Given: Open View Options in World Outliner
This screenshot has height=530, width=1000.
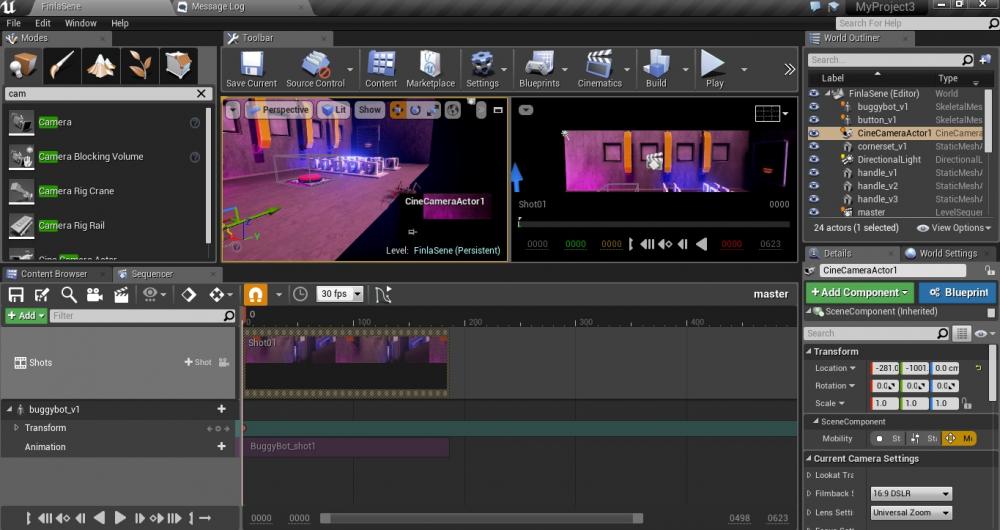Looking at the screenshot, I should (953, 228).
